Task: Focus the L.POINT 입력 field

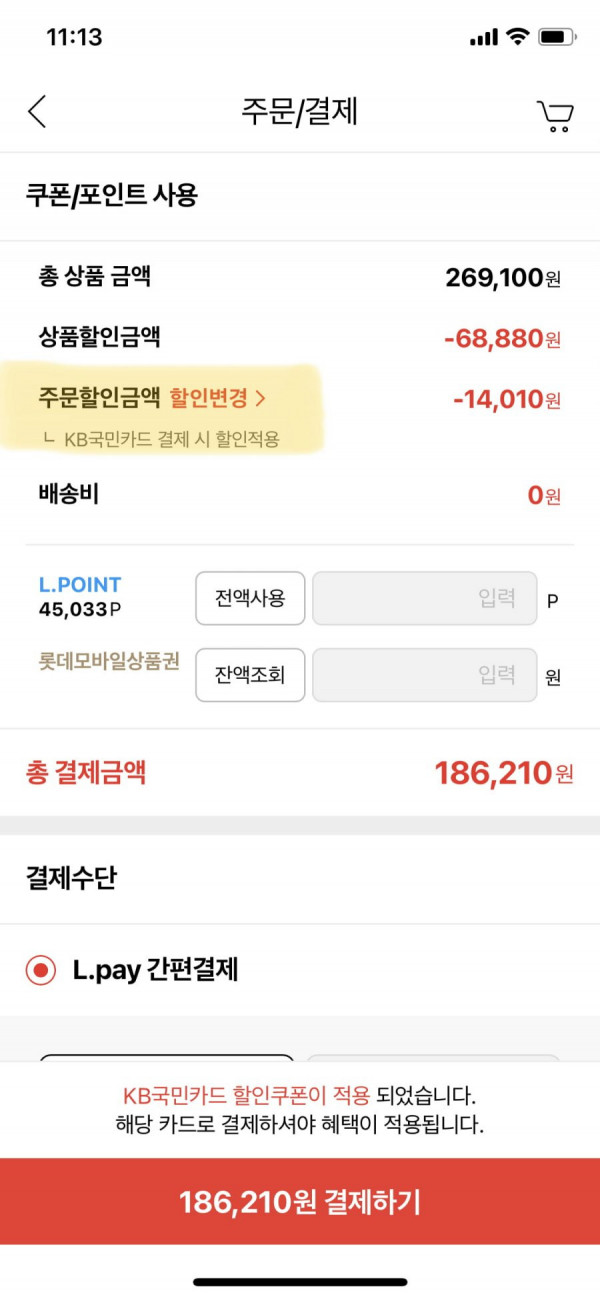Action: point(425,598)
